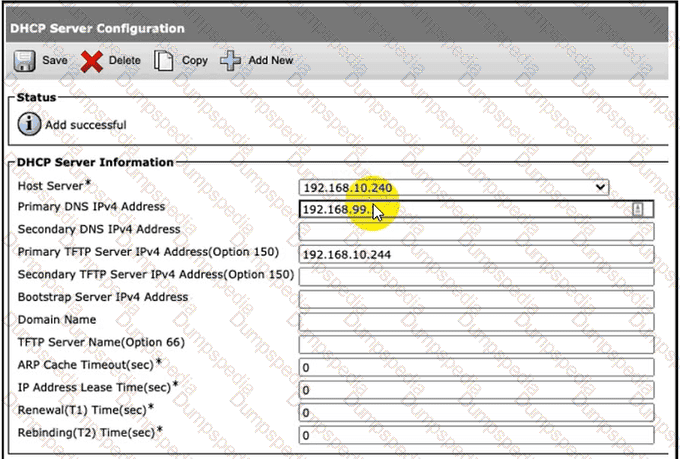The width and height of the screenshot is (680, 459).
Task: Click the red X Delete icon
Action: 92,61
